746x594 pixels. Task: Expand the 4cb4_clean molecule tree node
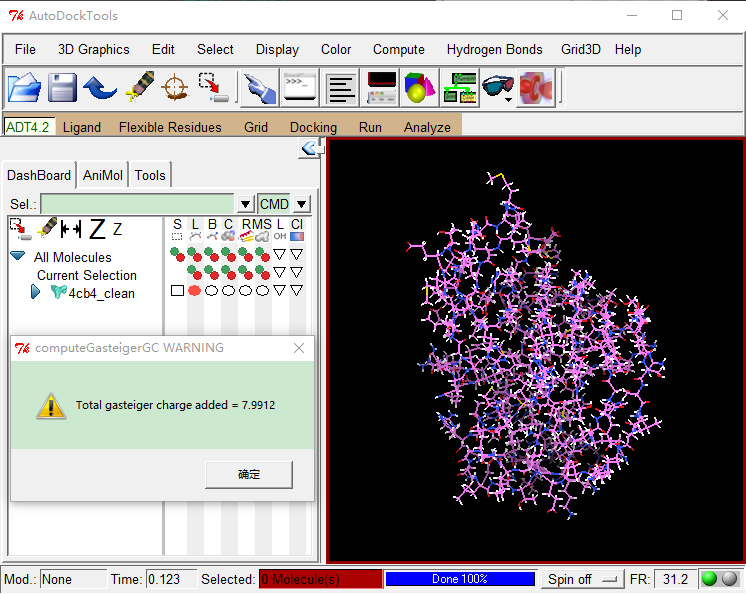(x=36, y=293)
